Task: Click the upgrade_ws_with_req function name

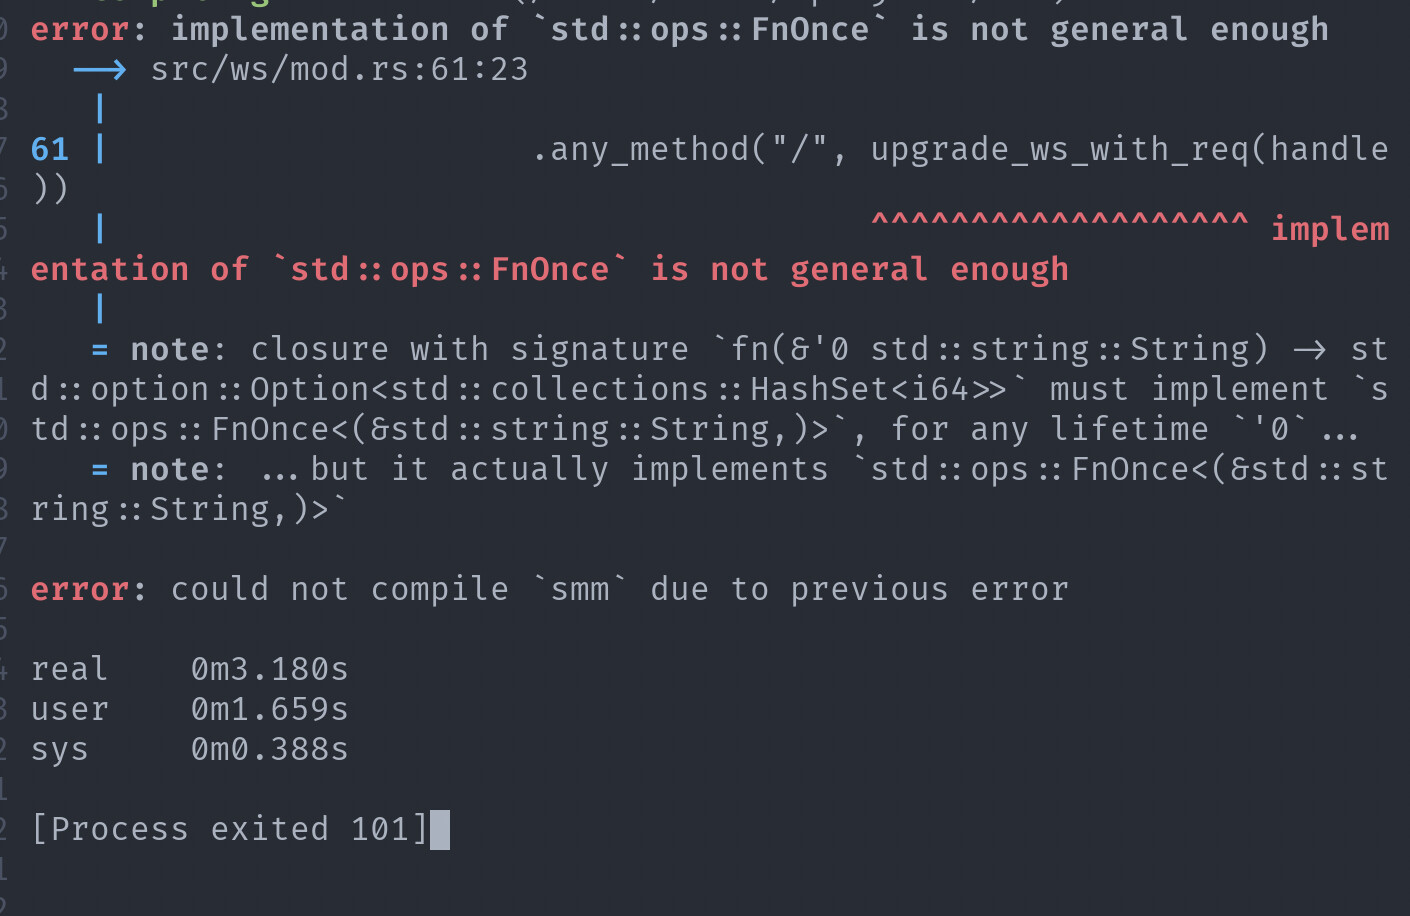Action: tap(1059, 149)
